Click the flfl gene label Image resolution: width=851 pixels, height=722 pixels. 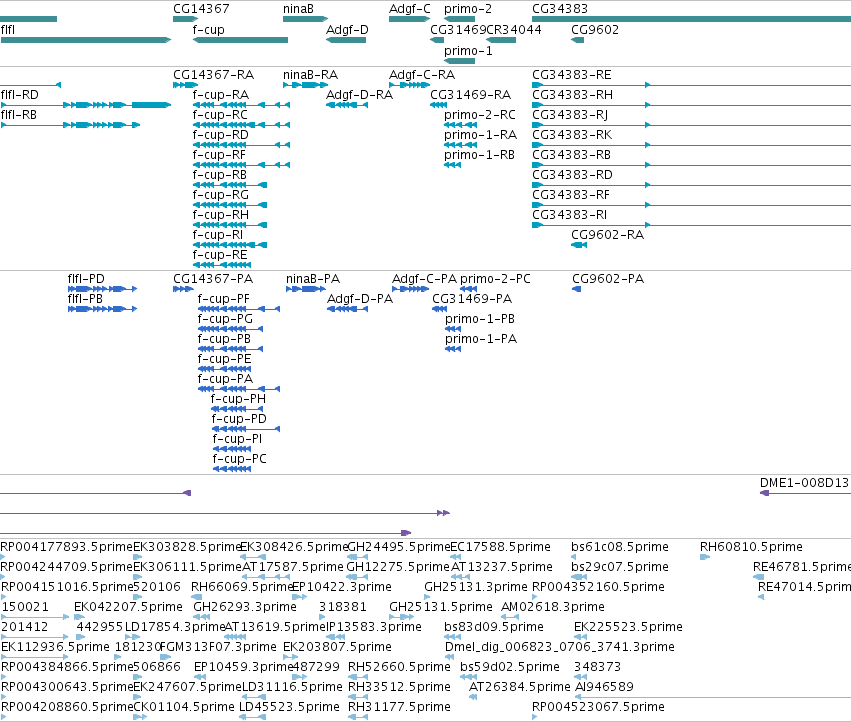[x=8, y=29]
